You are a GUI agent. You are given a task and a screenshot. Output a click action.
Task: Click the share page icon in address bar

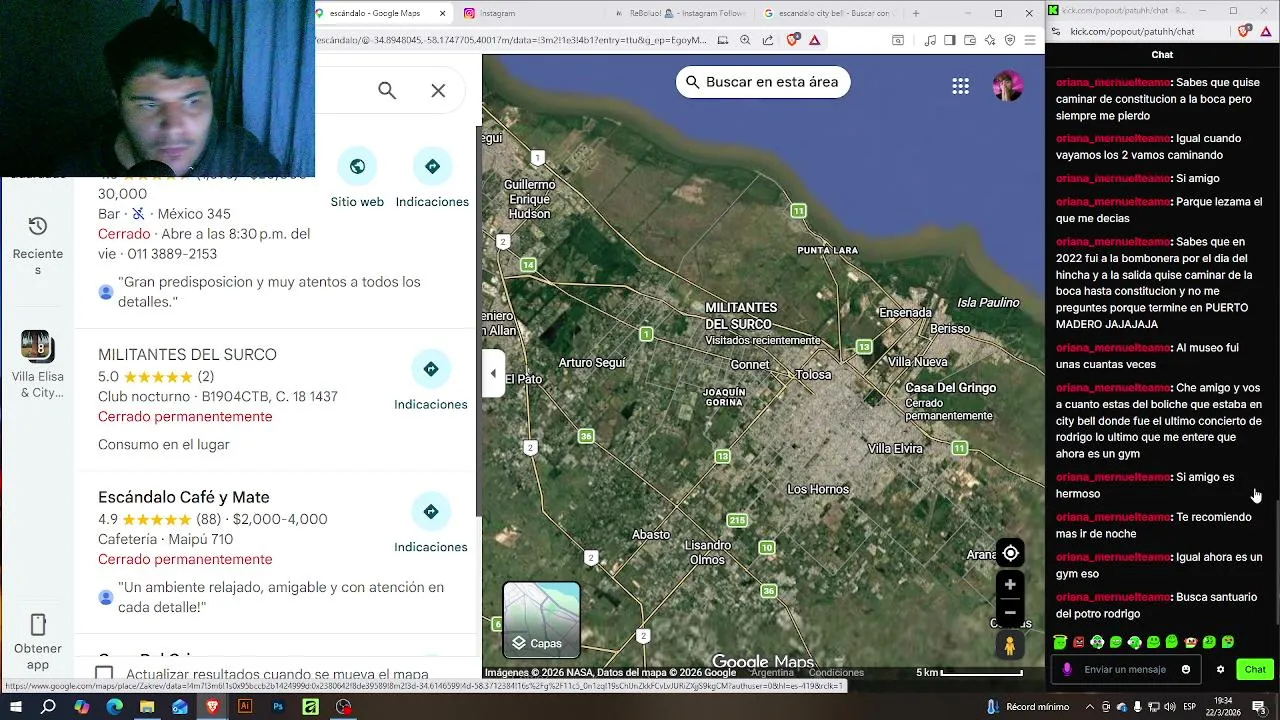pyautogui.click(x=768, y=40)
